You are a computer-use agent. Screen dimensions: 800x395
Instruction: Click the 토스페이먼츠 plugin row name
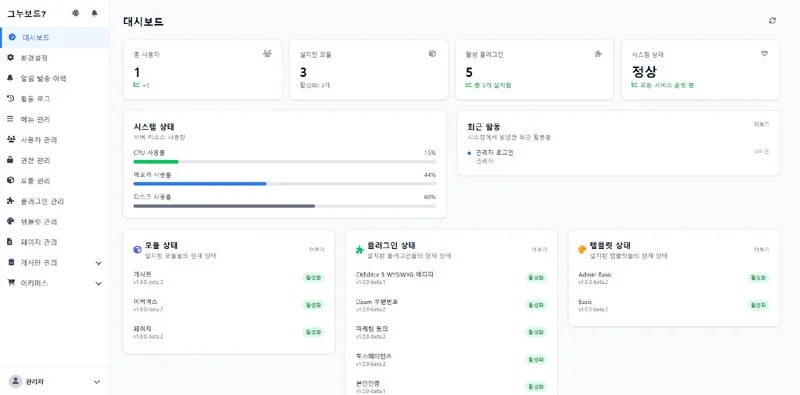374,356
